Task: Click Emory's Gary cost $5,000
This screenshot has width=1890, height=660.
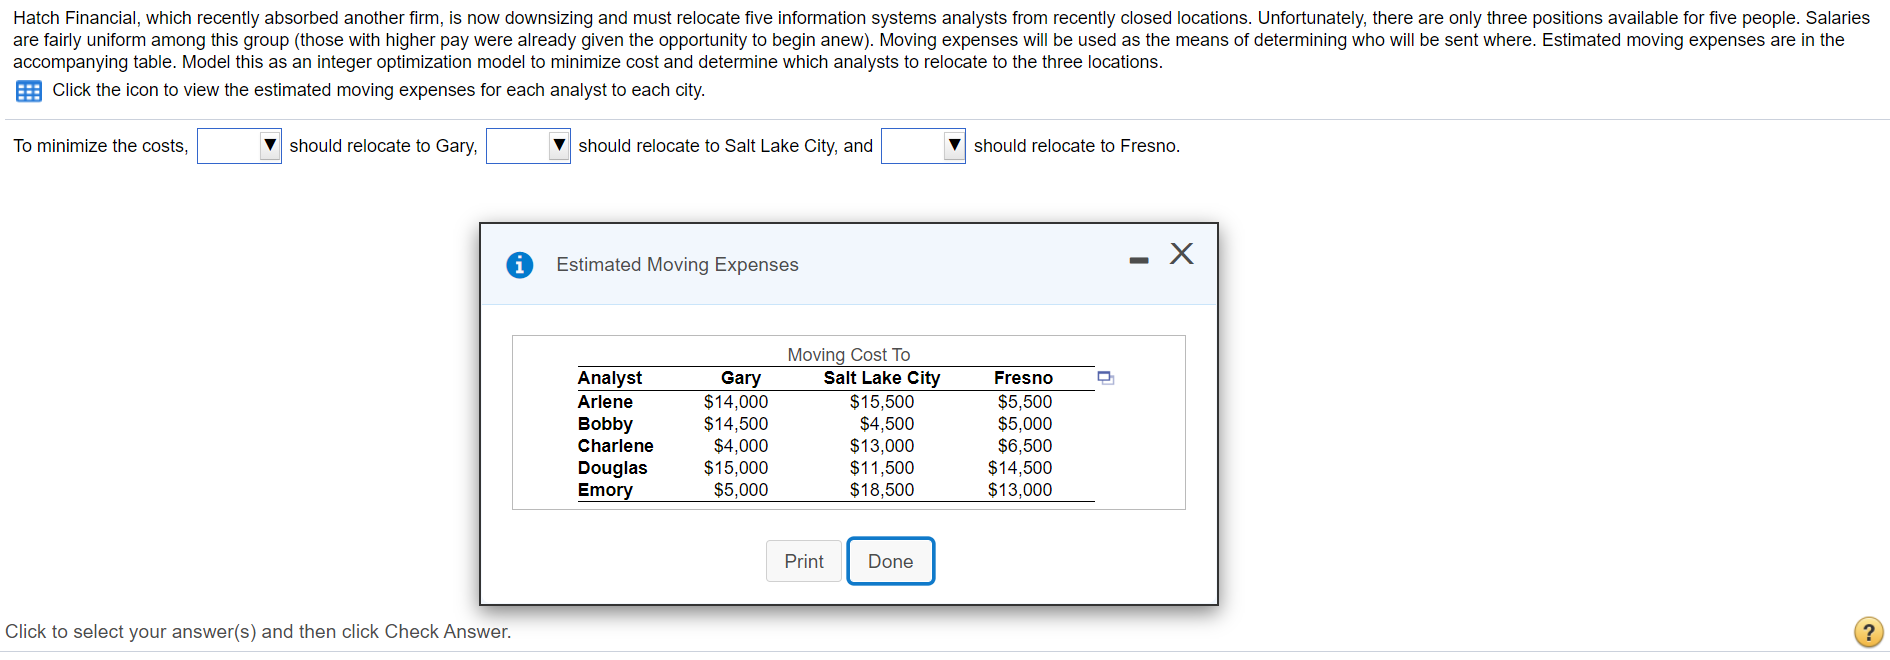Action: (741, 490)
